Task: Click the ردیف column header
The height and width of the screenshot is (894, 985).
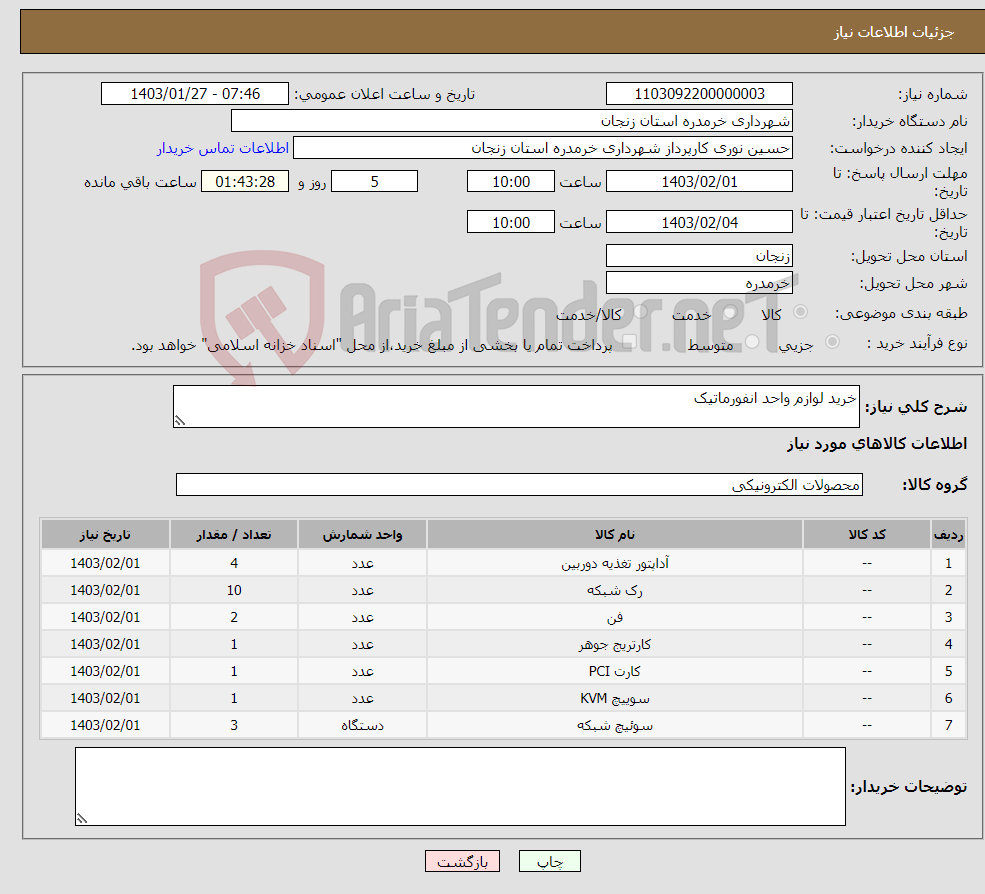Action: tap(949, 534)
